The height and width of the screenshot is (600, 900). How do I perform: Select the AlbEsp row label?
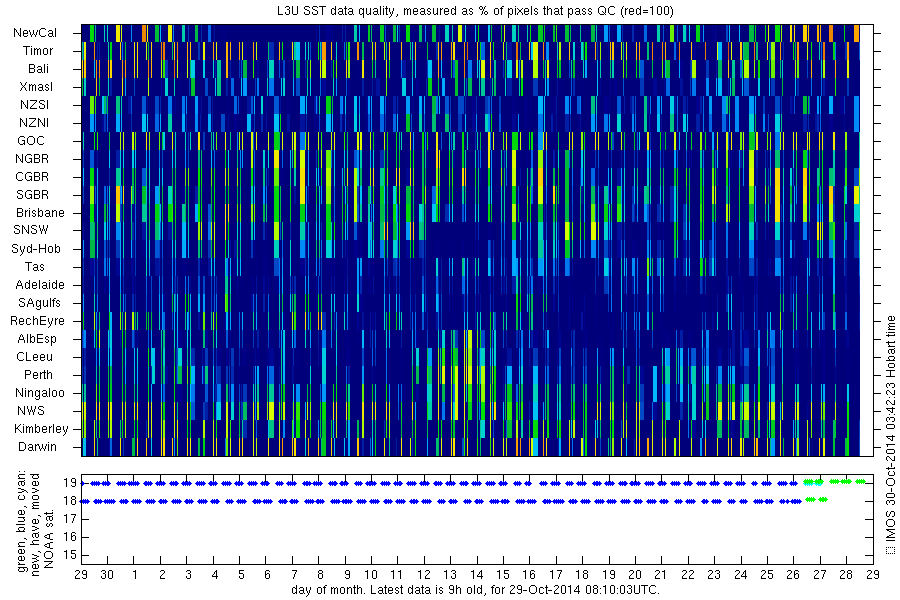pyautogui.click(x=37, y=339)
